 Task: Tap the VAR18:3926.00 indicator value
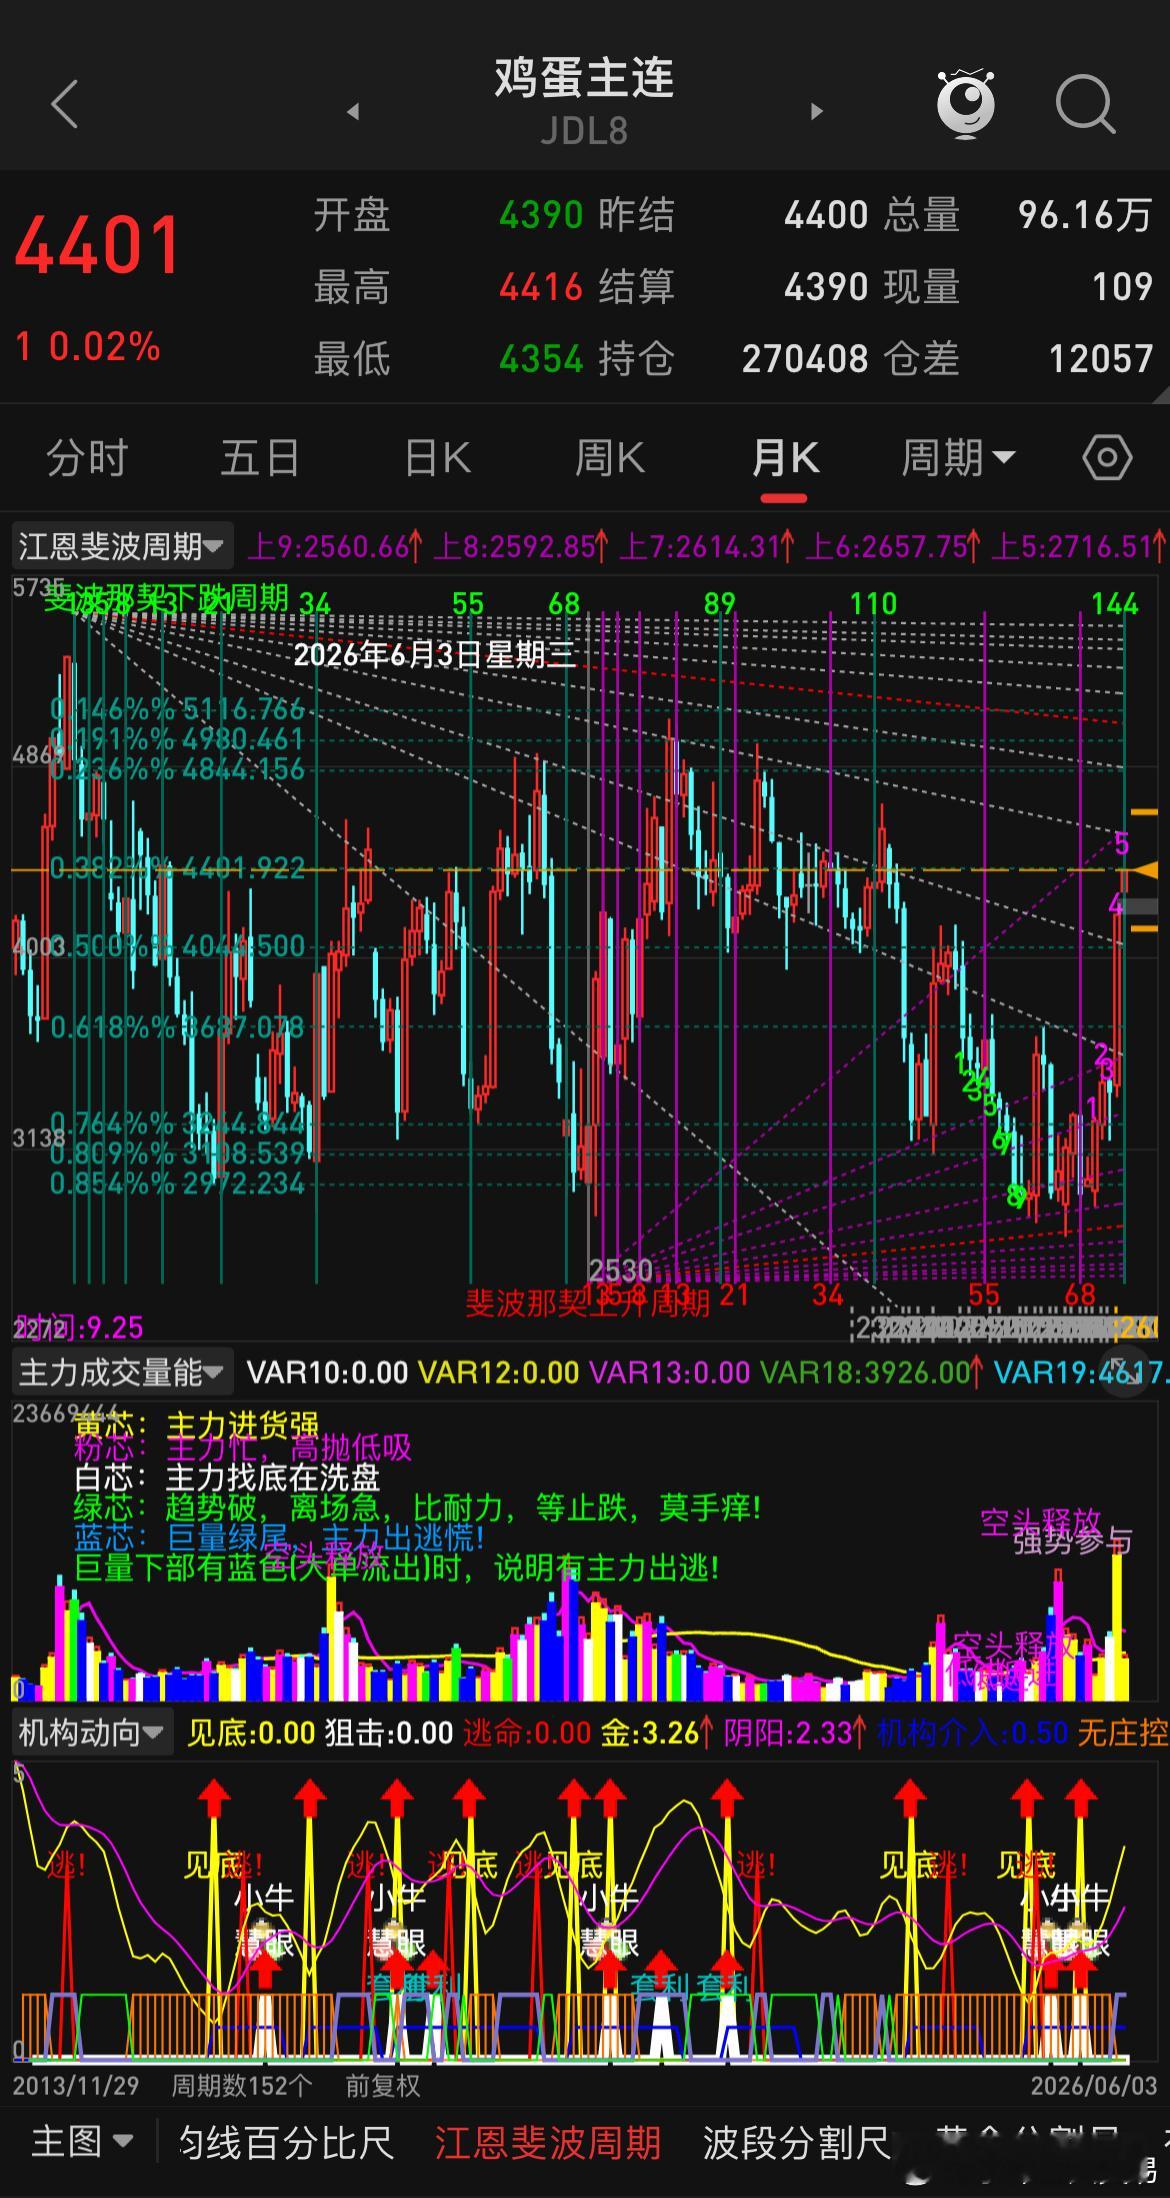[871, 1372]
